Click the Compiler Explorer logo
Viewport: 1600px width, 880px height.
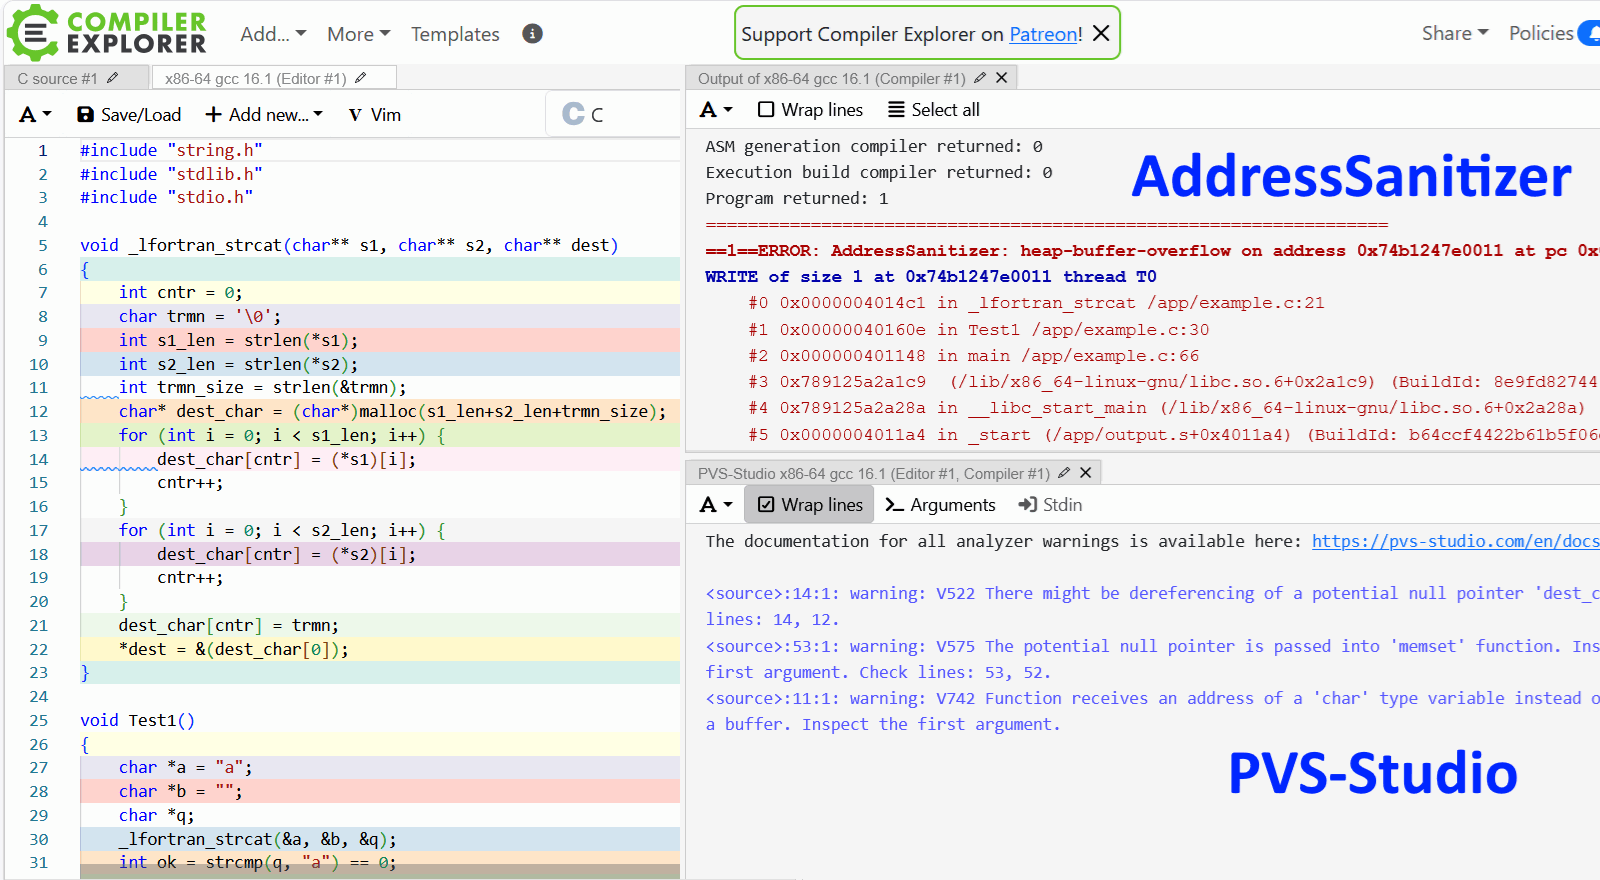(107, 33)
